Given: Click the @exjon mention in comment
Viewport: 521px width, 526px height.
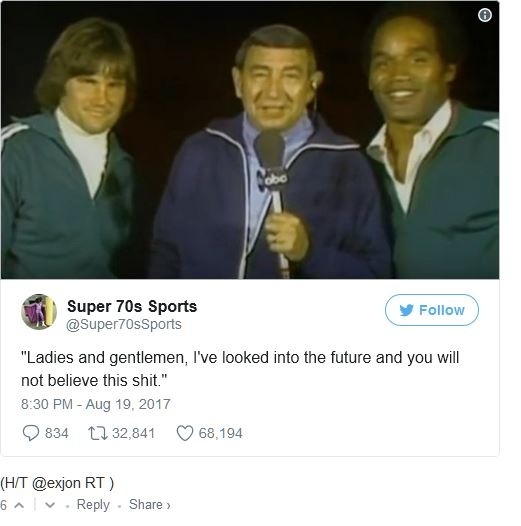Looking at the screenshot, I should [x=56, y=483].
